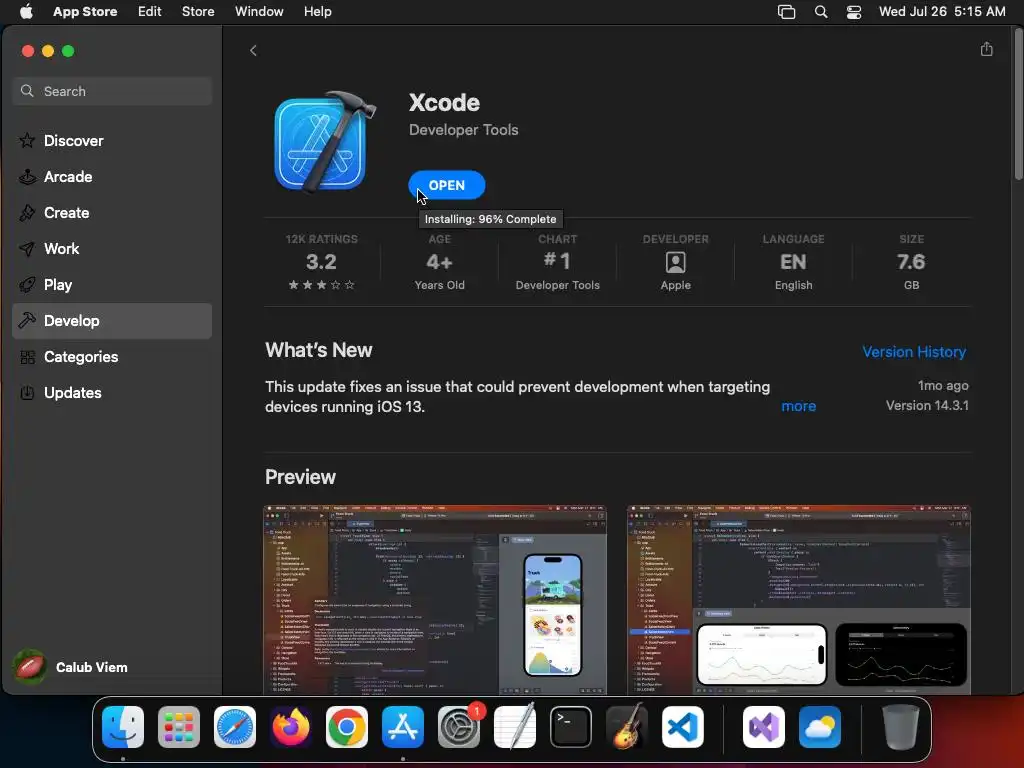1024x768 pixels.
Task: Launch GarageBand from the Dock
Action: 627,727
